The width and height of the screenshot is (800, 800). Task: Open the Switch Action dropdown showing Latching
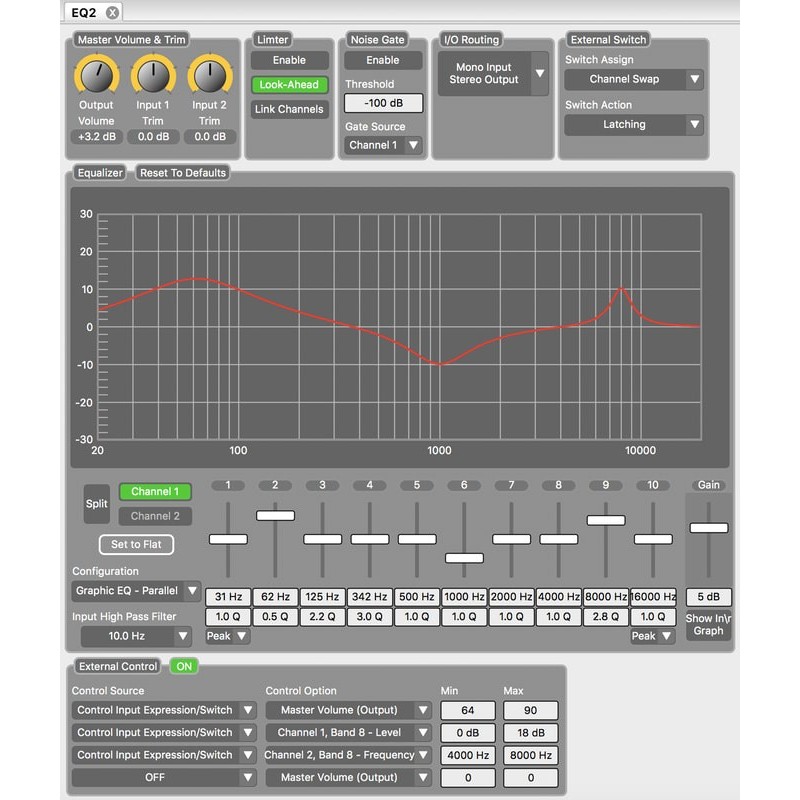[x=634, y=125]
